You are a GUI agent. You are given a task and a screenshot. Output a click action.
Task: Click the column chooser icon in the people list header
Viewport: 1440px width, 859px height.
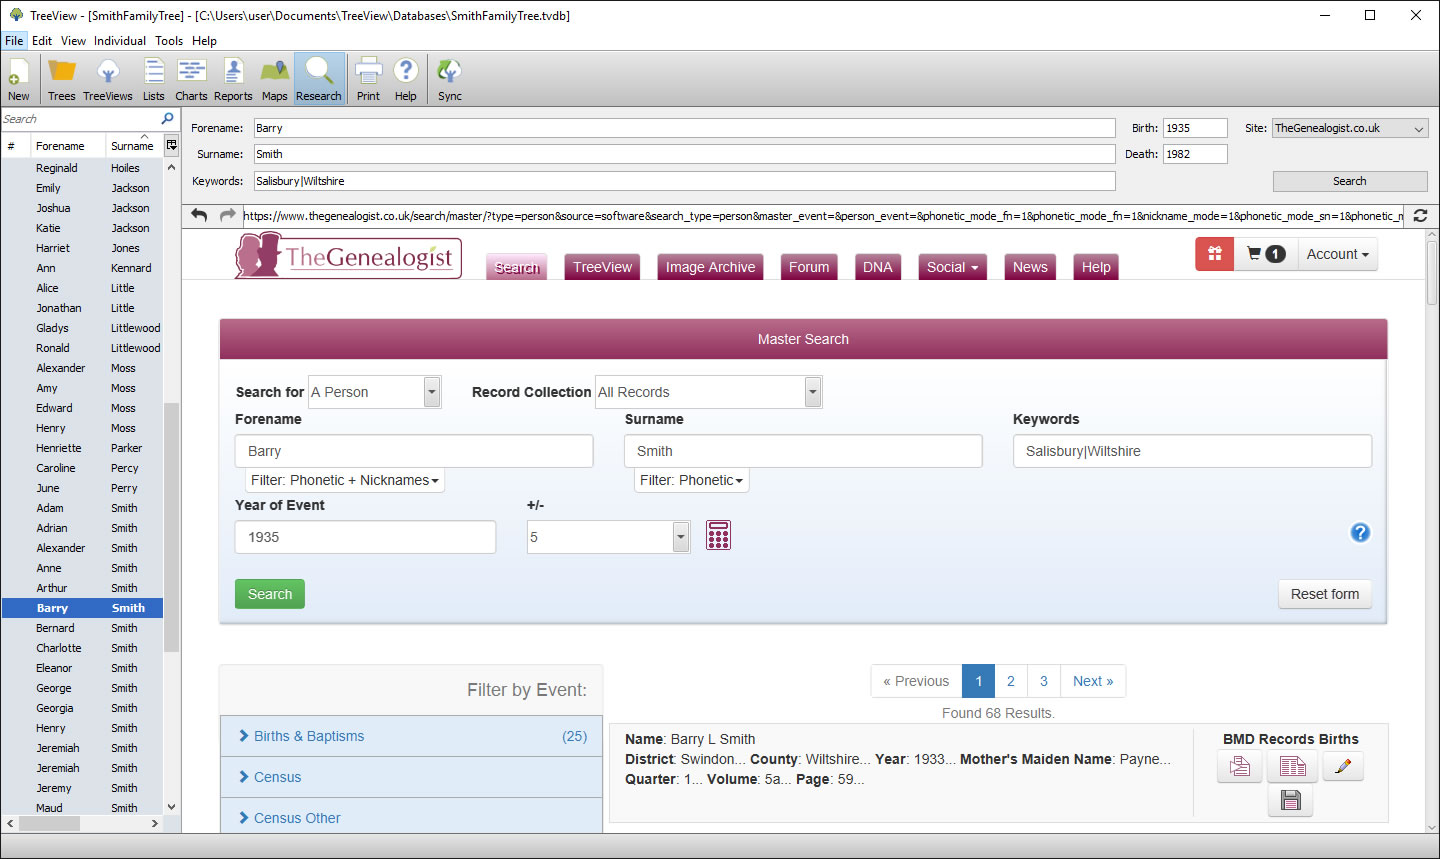point(171,145)
